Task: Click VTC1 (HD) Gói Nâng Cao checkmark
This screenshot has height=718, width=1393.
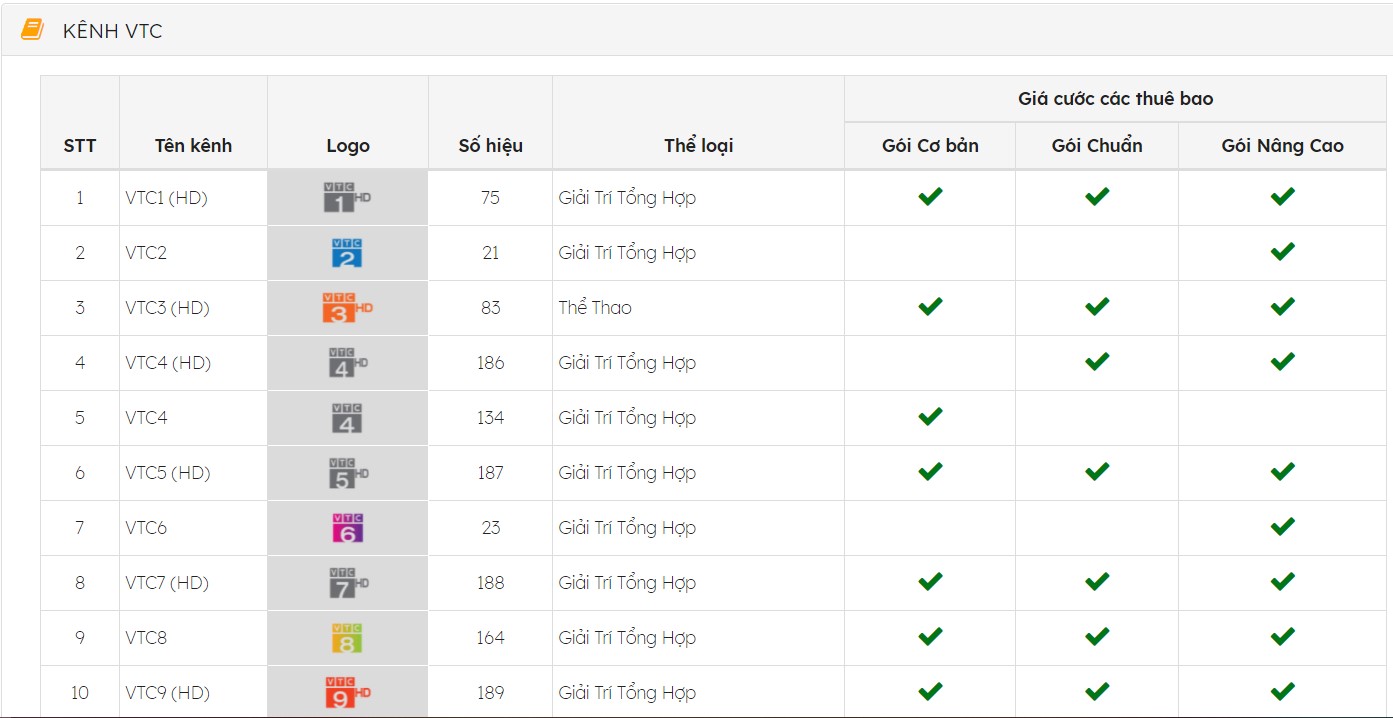Action: click(1283, 197)
